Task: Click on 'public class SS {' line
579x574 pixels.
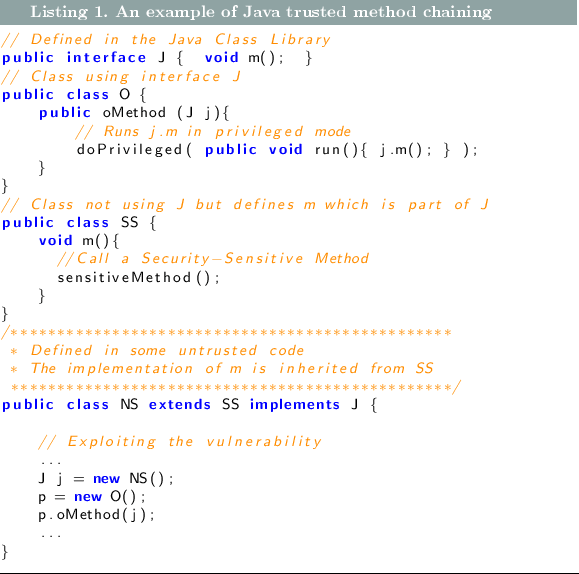Action: coord(79,223)
